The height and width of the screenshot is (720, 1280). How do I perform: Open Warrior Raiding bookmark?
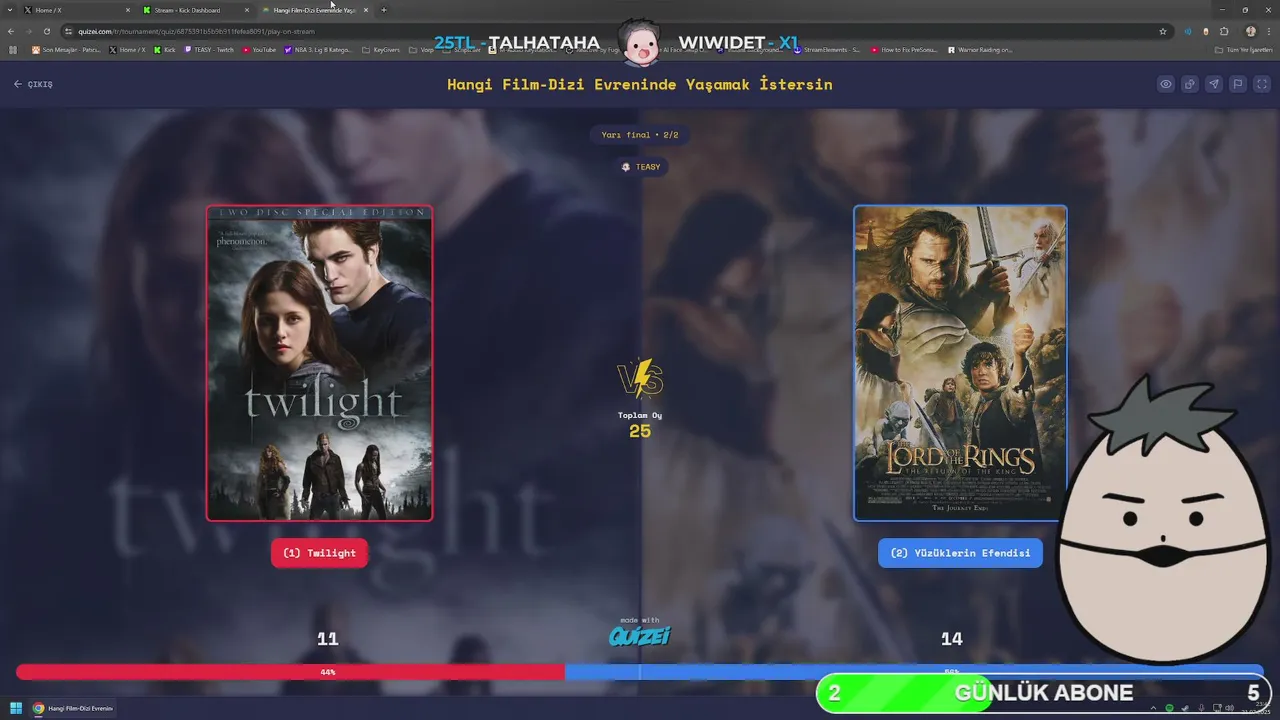[x=980, y=49]
